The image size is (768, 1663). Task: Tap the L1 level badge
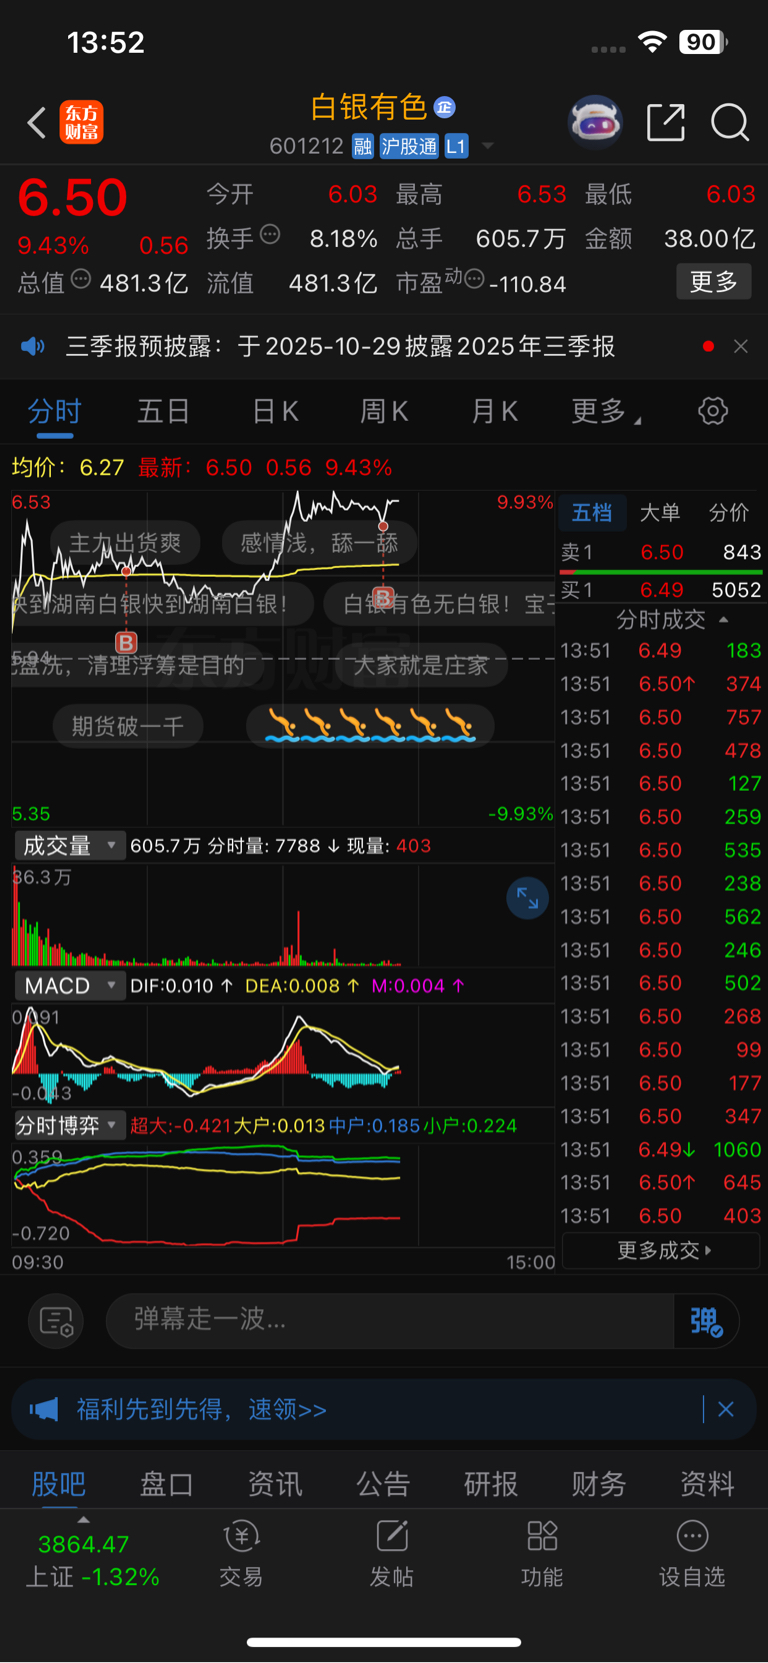click(x=456, y=146)
